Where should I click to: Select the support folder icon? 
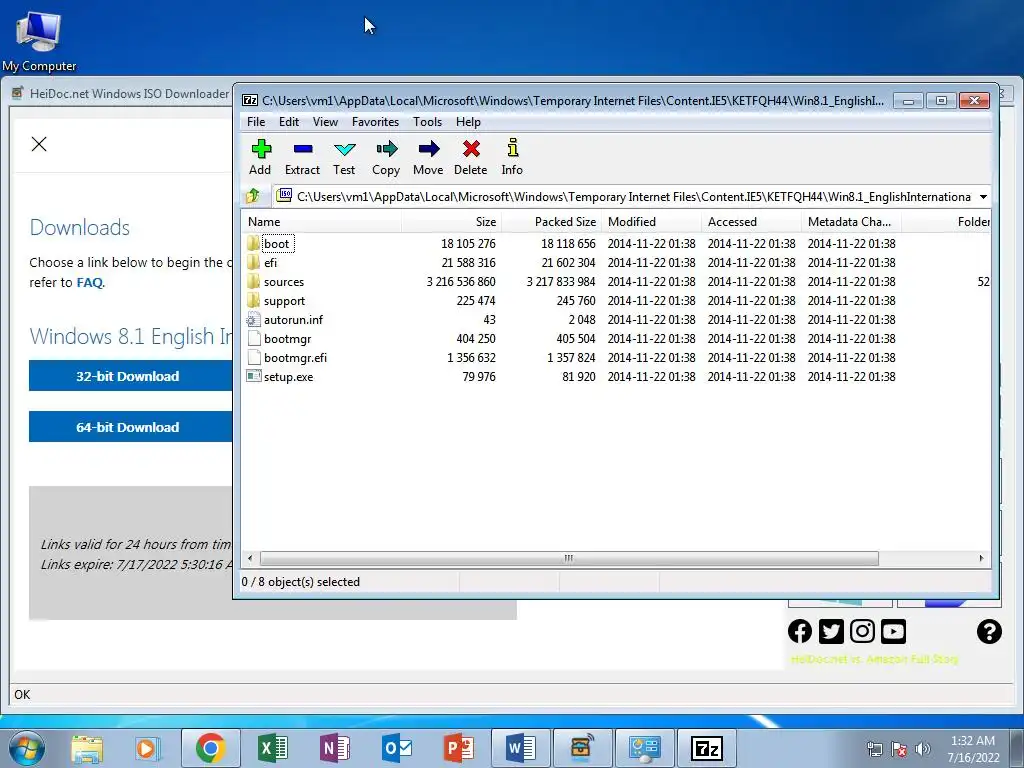tap(253, 300)
